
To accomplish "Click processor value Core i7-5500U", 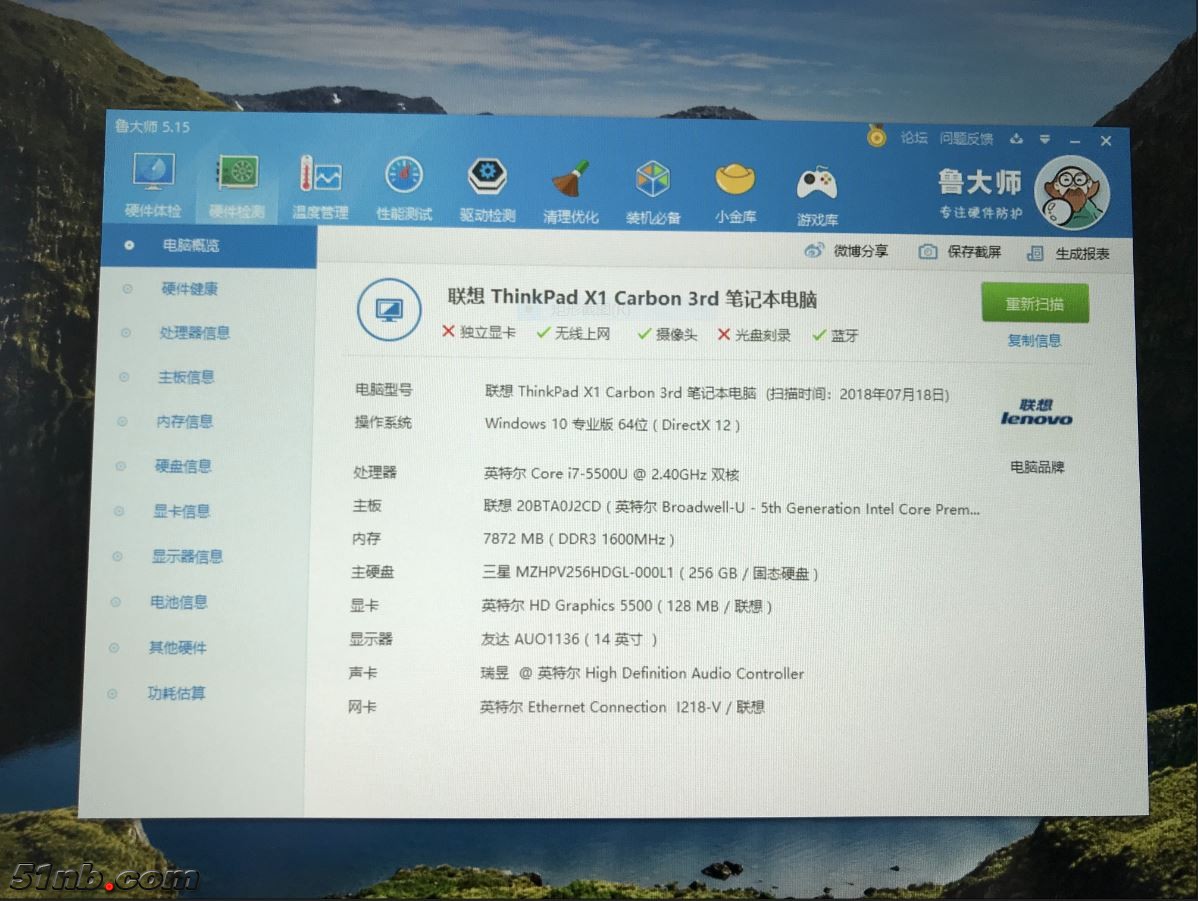I will pos(611,474).
